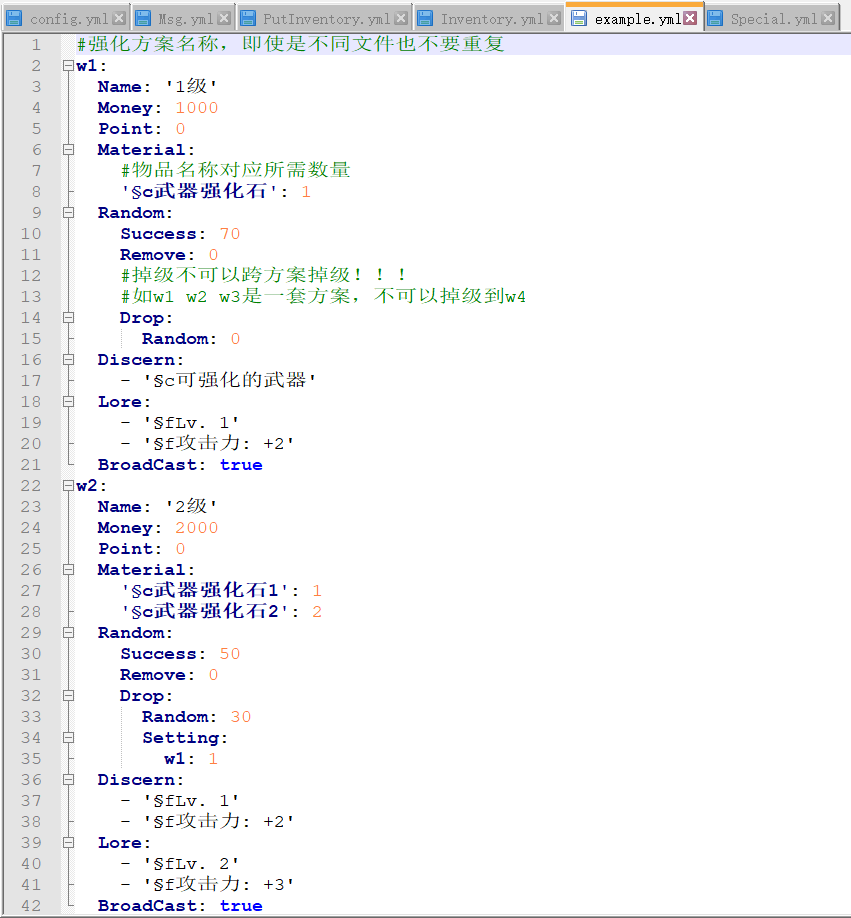This screenshot has height=918, width=851.
Task: Click the save icon on Special.yml tab
Action: pyautogui.click(x=715, y=19)
